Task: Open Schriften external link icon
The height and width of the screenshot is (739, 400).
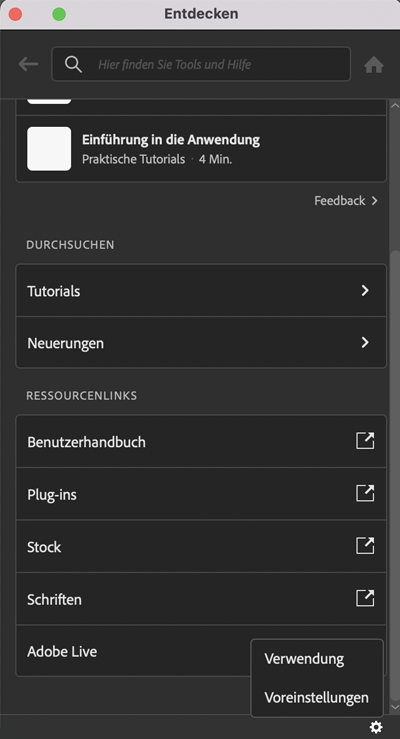Action: [x=365, y=598]
